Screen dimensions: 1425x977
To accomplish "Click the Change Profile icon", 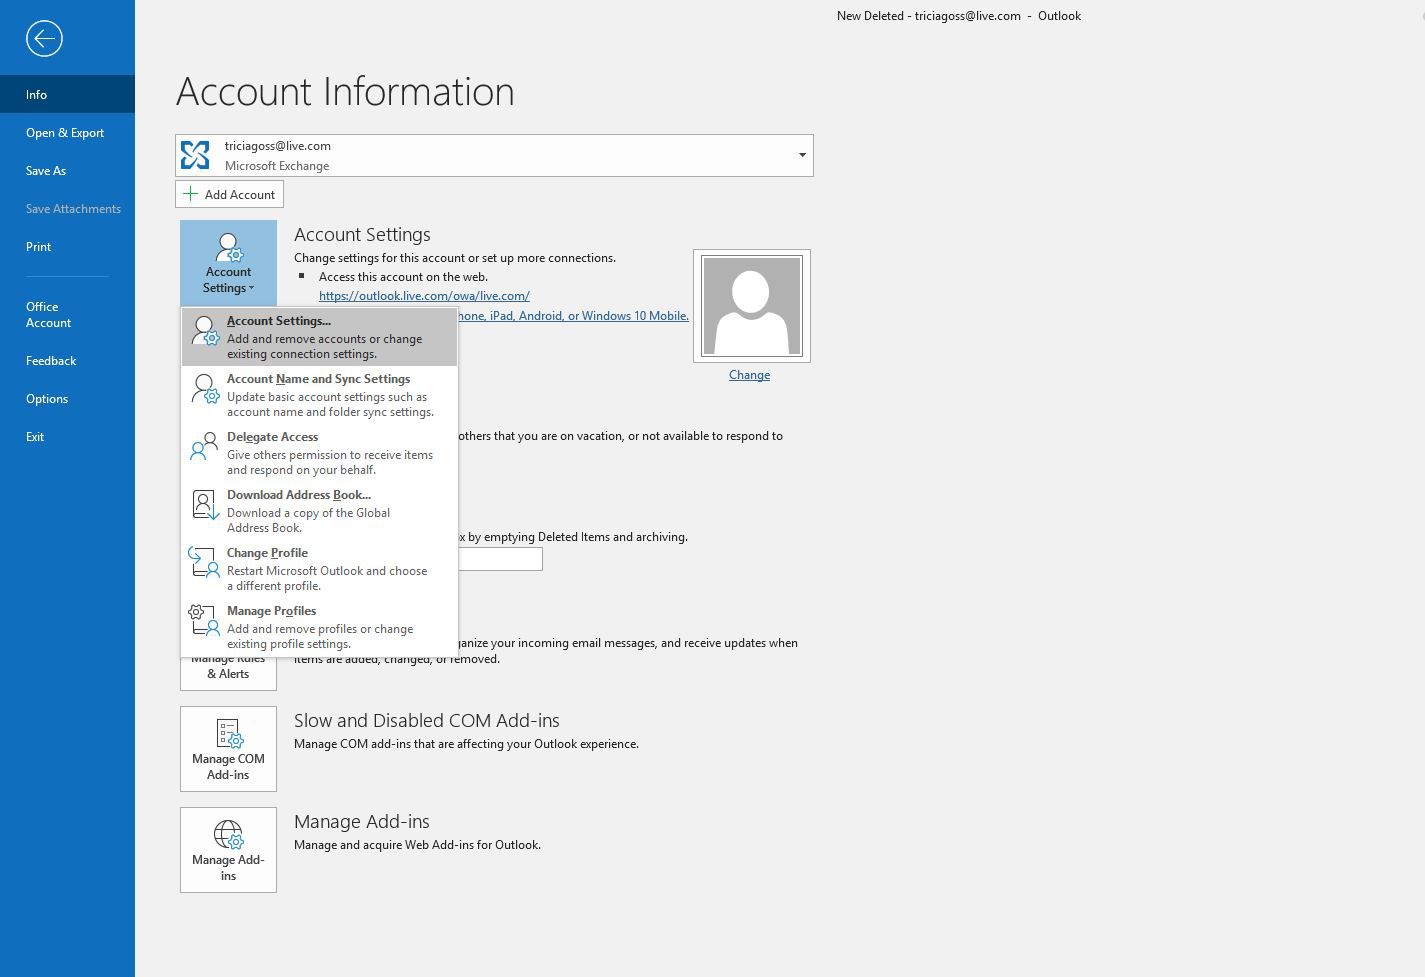I will [204, 562].
